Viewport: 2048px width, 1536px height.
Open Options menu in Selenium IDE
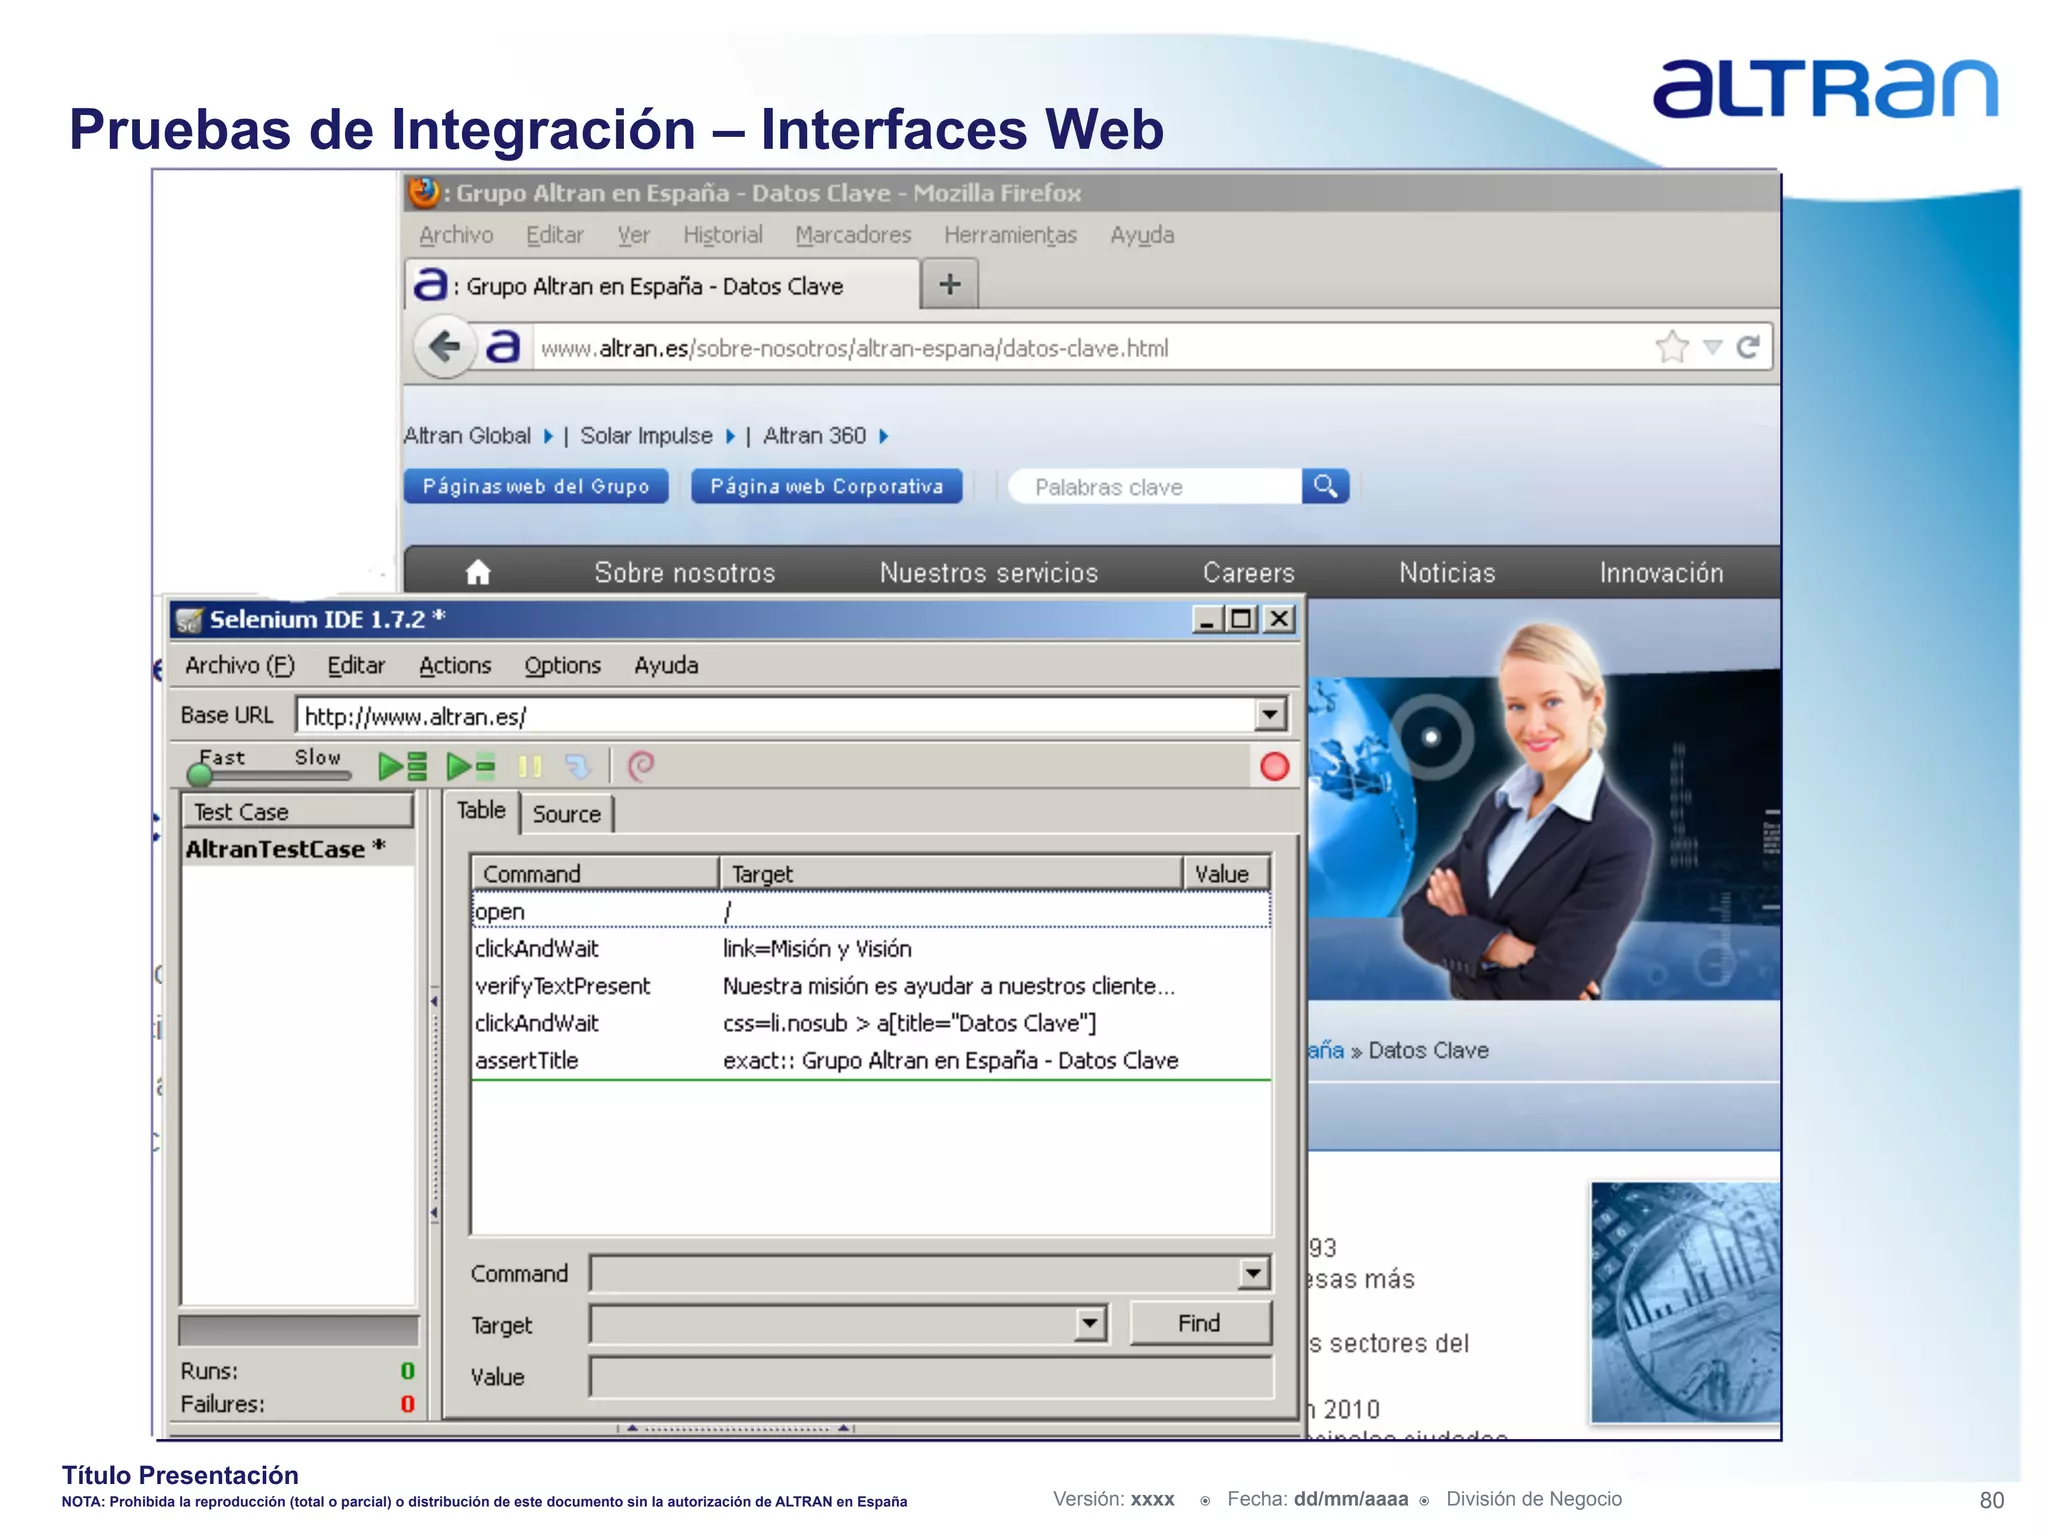point(563,665)
